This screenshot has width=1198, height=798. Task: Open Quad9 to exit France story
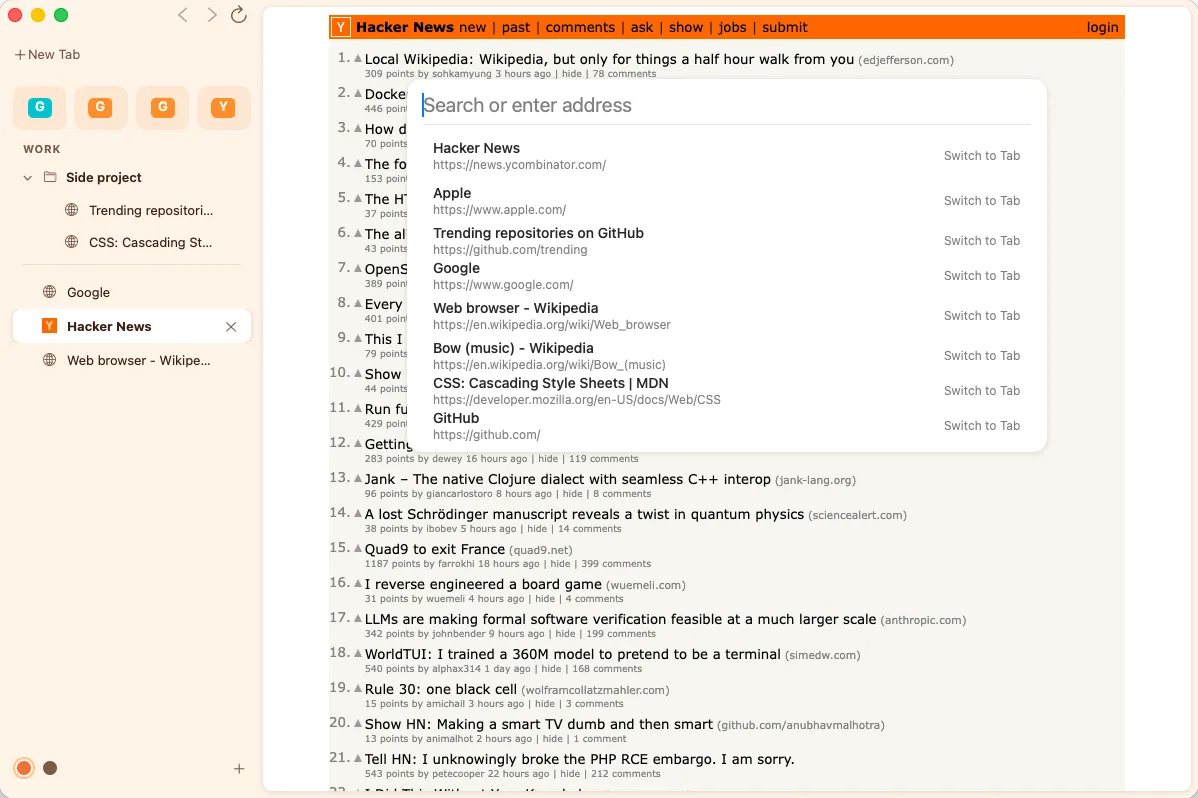pyautogui.click(x=435, y=550)
